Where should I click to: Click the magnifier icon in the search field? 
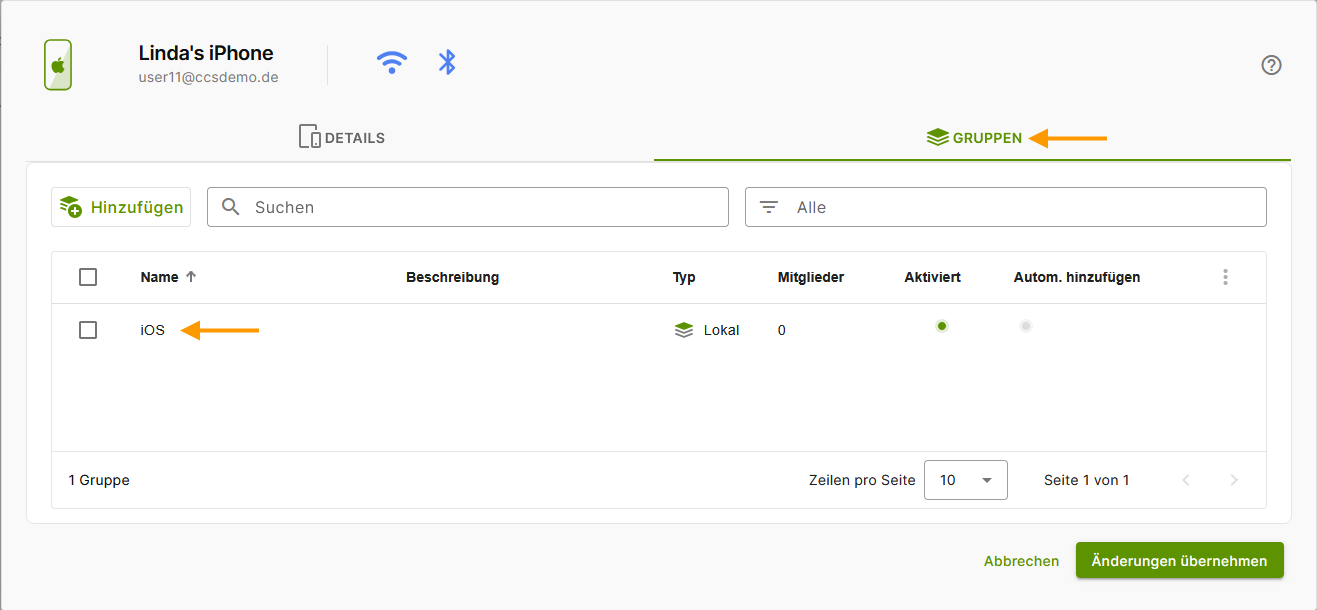(x=231, y=206)
